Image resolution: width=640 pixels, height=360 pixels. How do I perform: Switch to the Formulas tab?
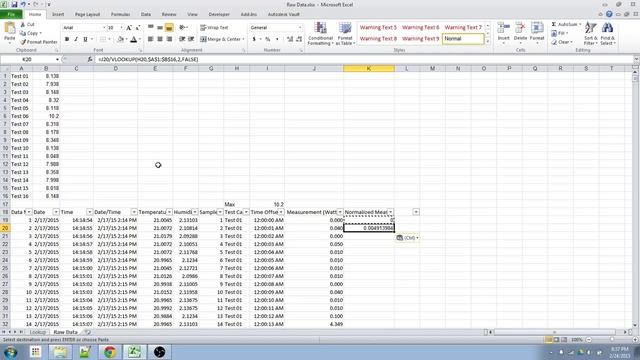120,14
